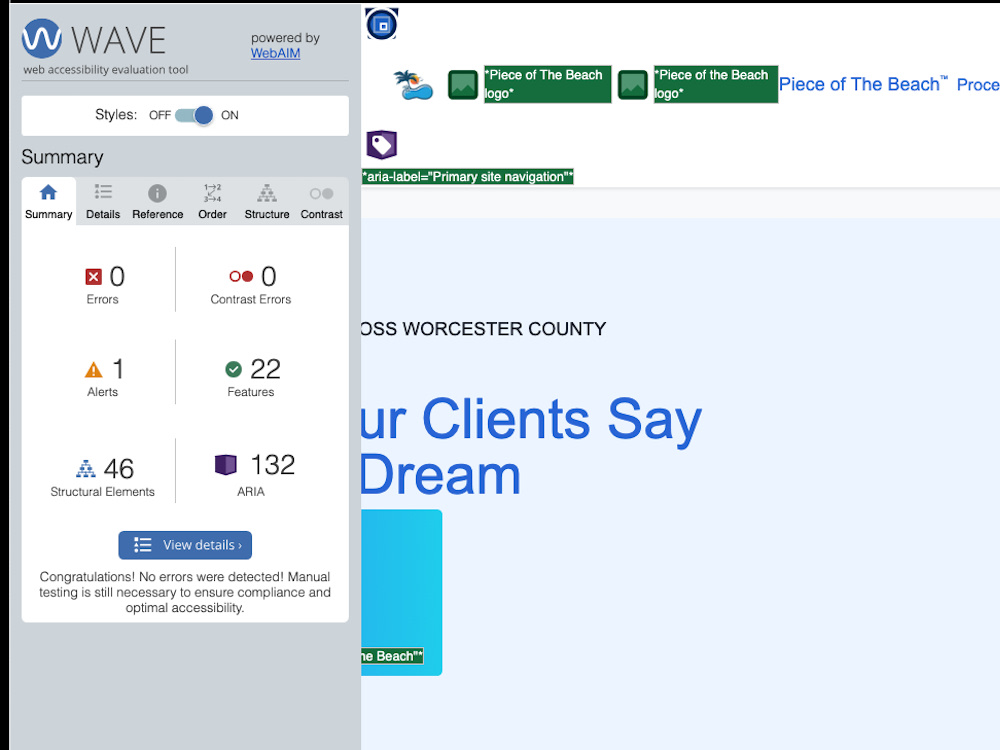Click the first green alt-text image icon

pyautogui.click(x=463, y=85)
